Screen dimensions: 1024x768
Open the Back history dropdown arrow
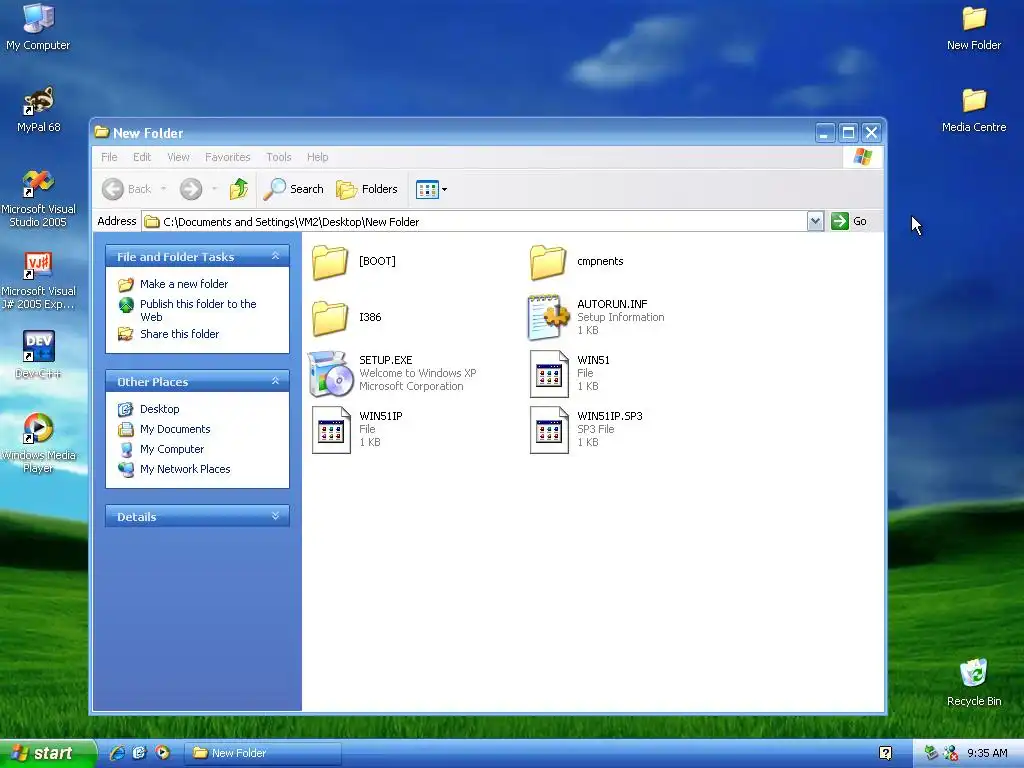pyautogui.click(x=163, y=189)
